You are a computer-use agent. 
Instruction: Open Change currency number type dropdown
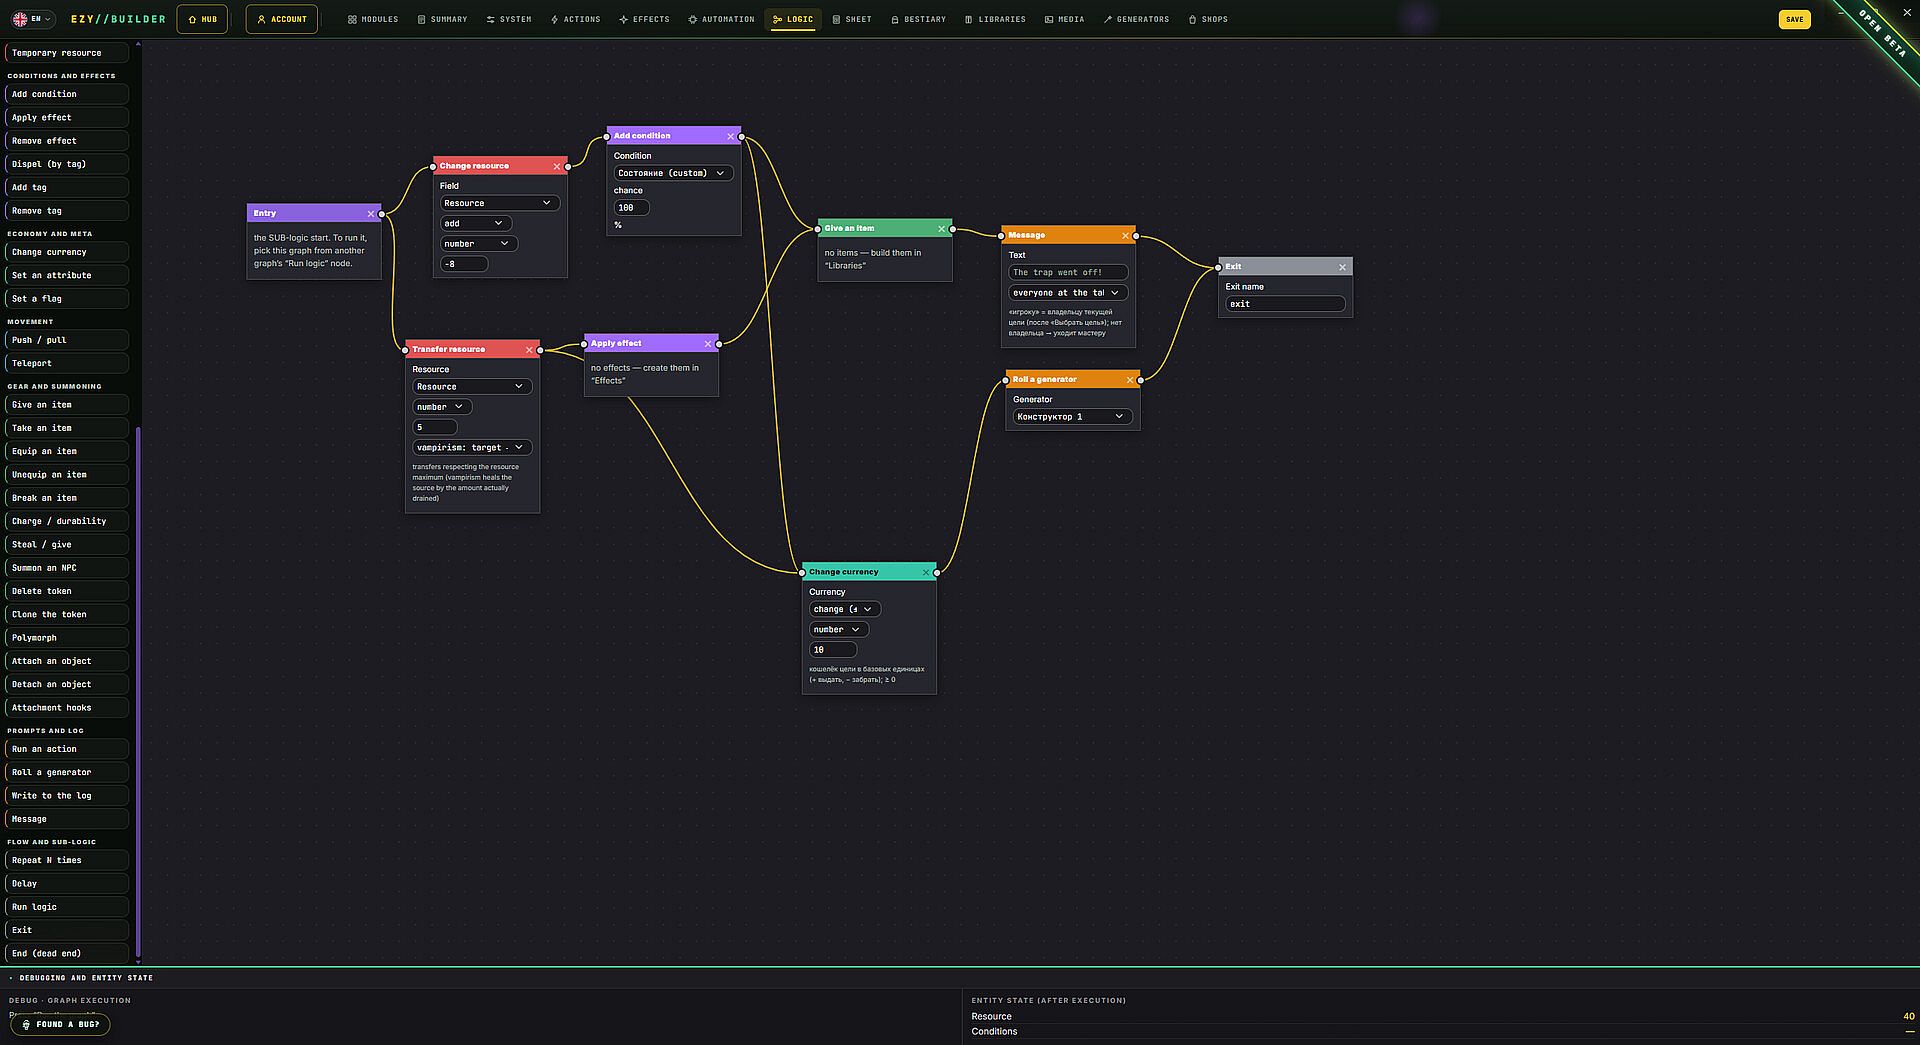coord(839,630)
